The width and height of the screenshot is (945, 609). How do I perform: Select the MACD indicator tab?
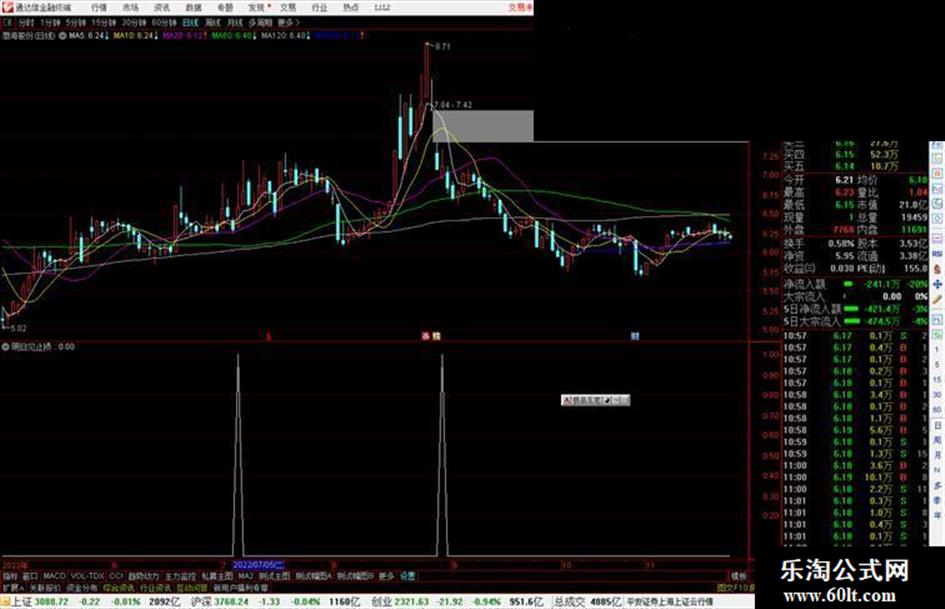pos(54,576)
